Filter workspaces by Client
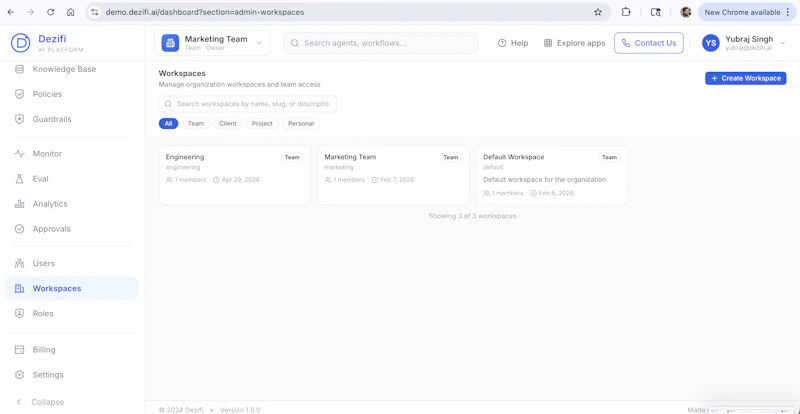 point(228,124)
